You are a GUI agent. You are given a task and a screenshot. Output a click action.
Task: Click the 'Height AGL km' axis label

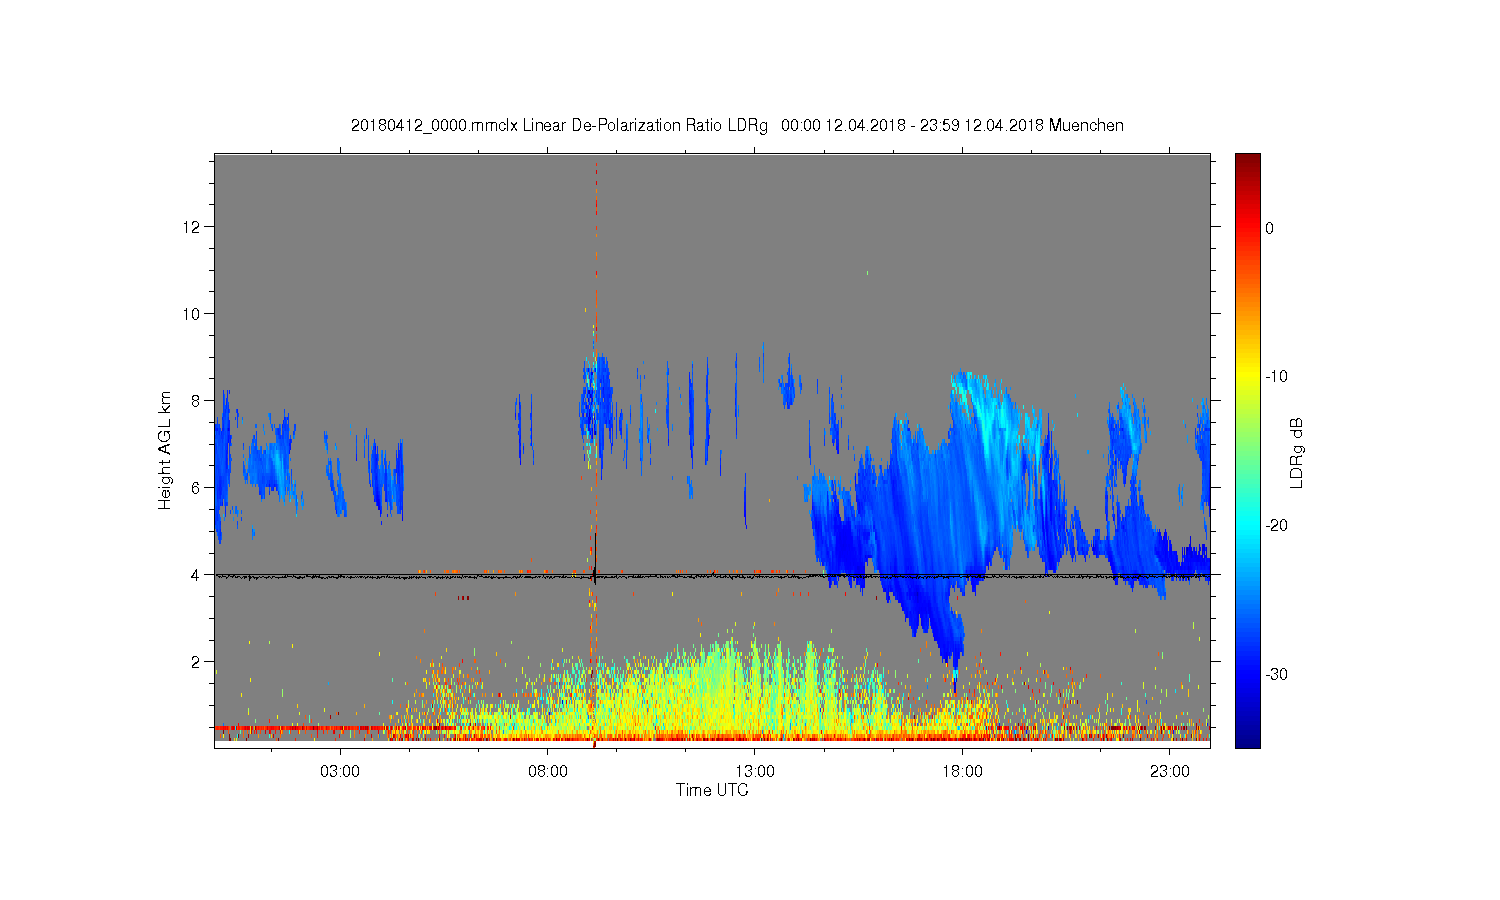(x=165, y=450)
